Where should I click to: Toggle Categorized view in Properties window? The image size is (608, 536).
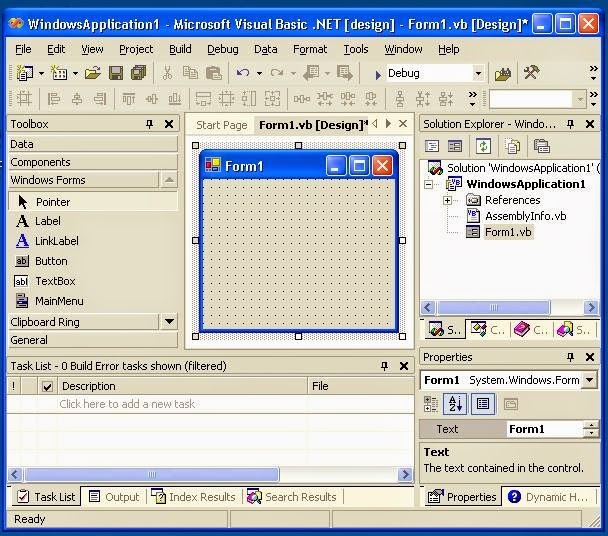click(431, 404)
